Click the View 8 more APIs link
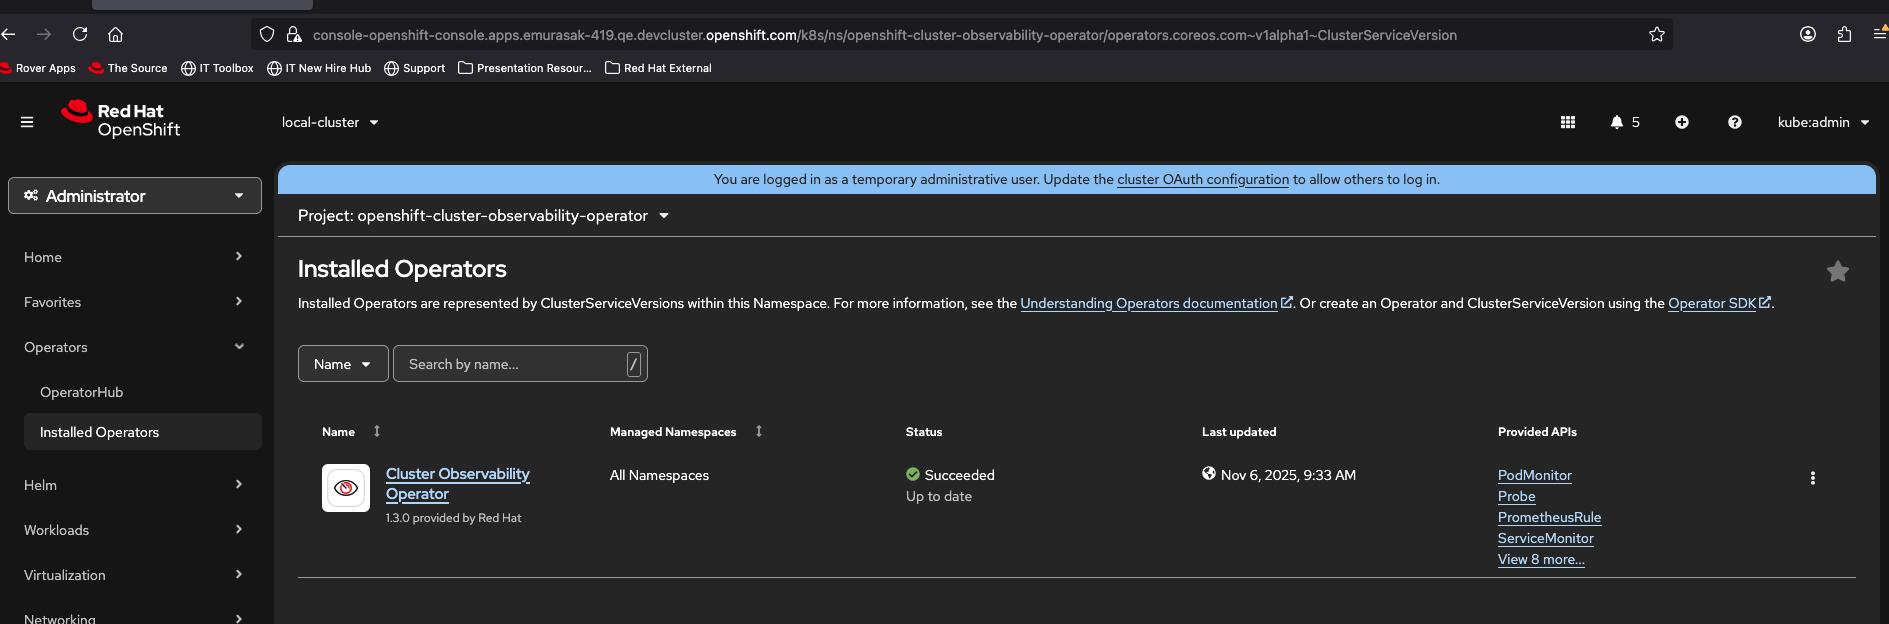 pyautogui.click(x=1540, y=560)
